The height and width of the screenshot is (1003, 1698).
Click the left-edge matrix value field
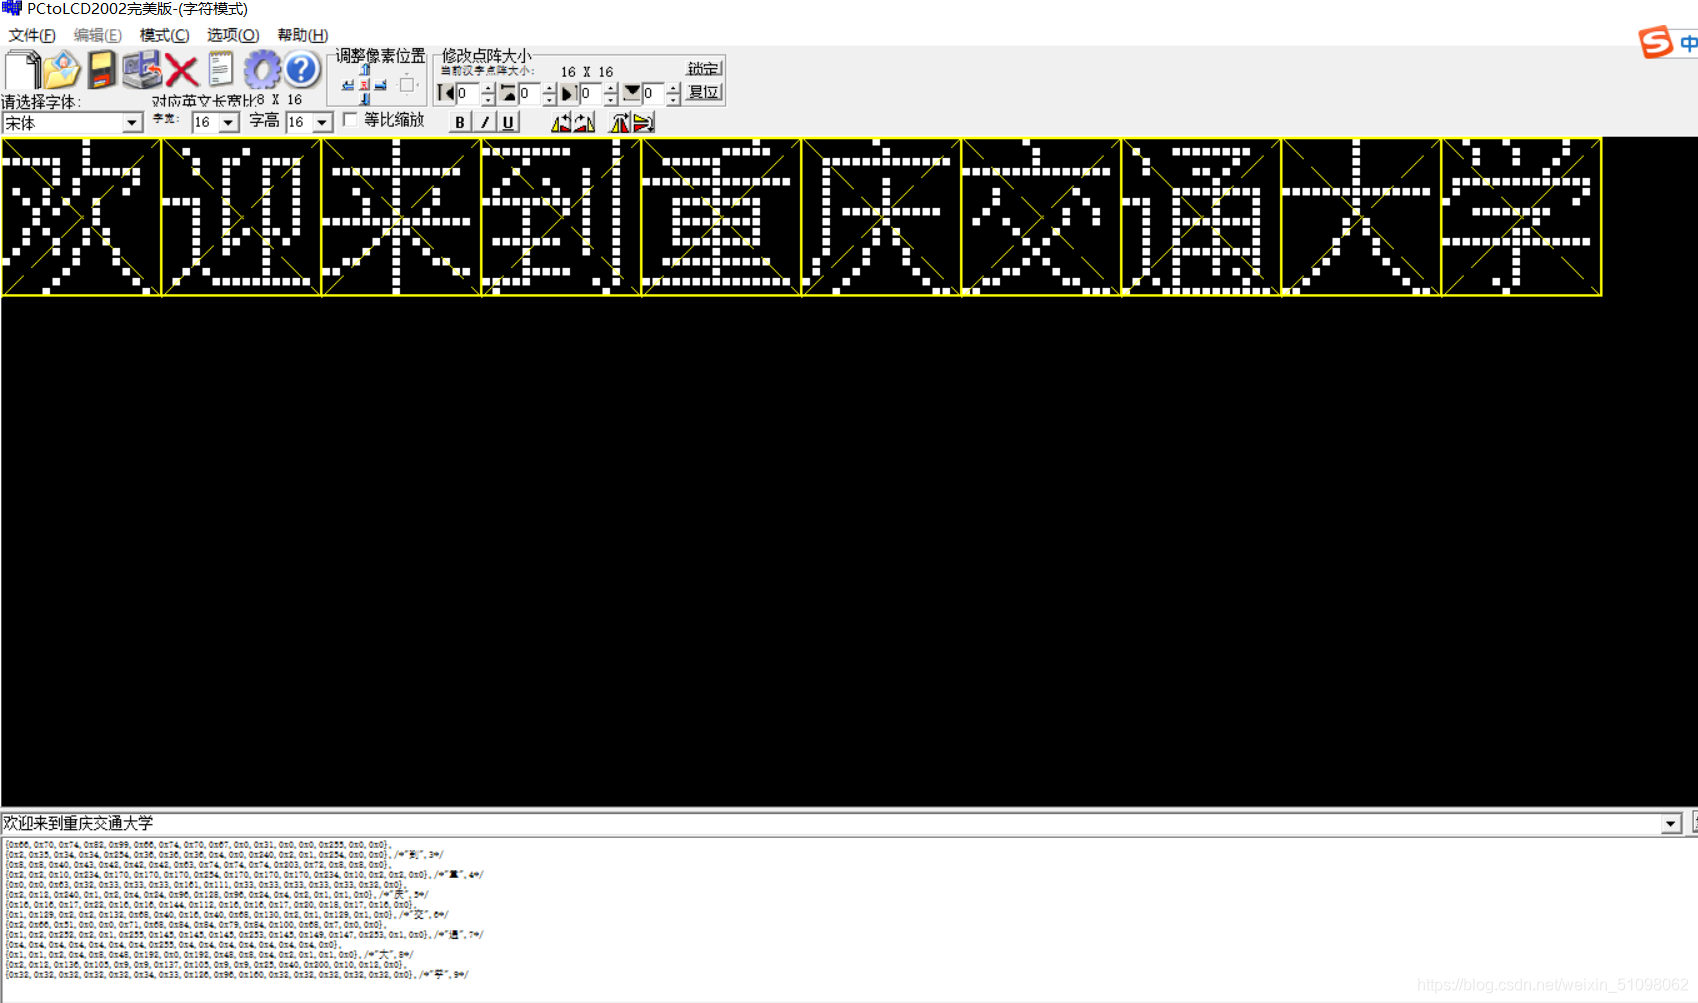tap(468, 93)
